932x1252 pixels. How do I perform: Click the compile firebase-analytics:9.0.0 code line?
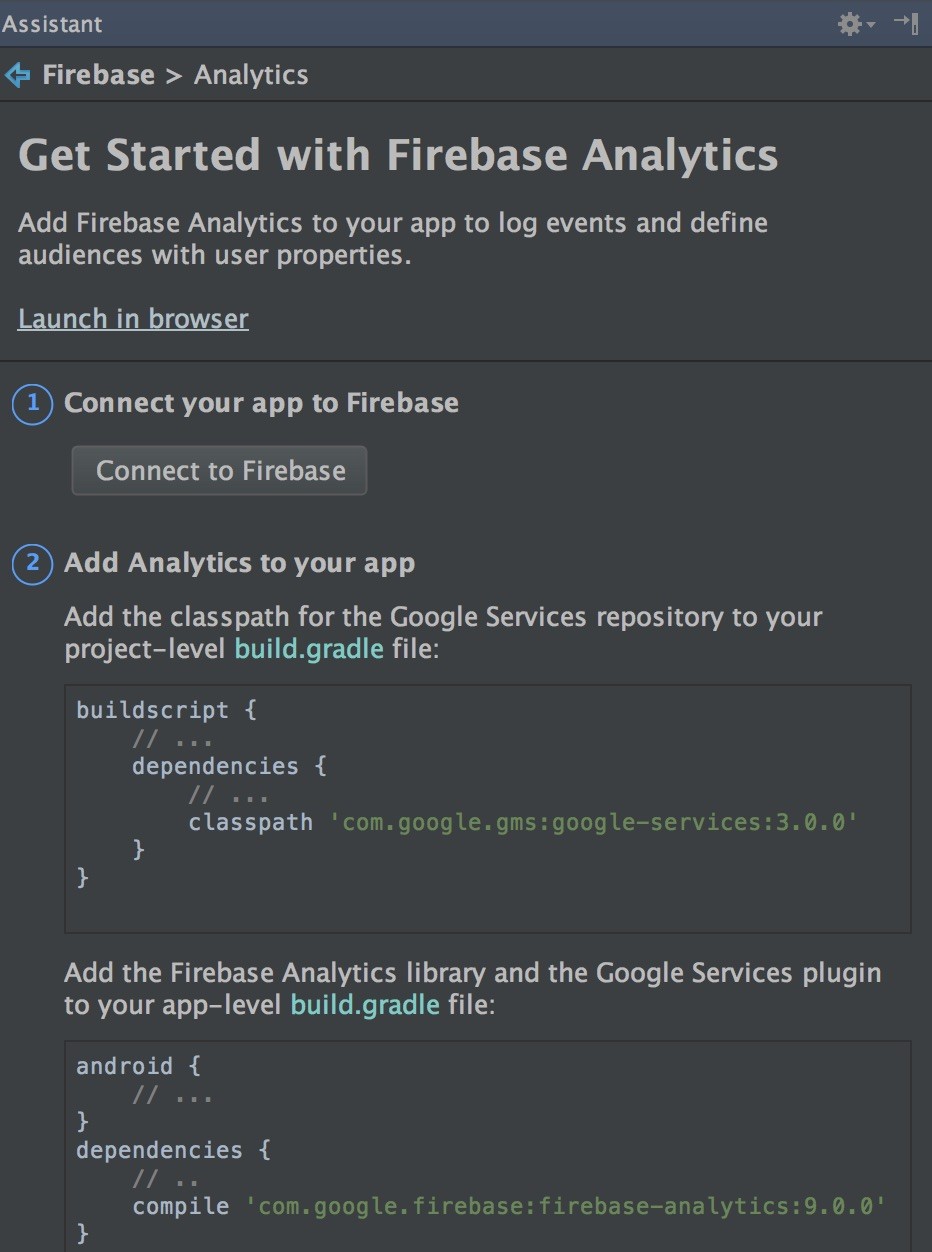509,1206
